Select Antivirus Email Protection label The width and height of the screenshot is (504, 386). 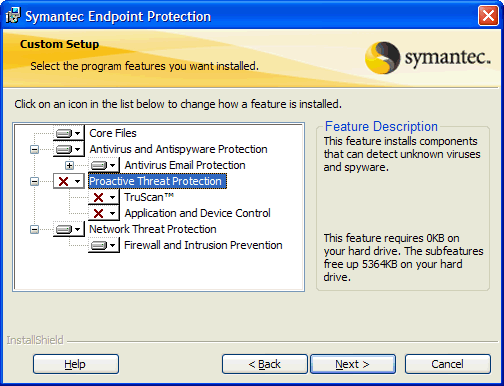(x=185, y=165)
